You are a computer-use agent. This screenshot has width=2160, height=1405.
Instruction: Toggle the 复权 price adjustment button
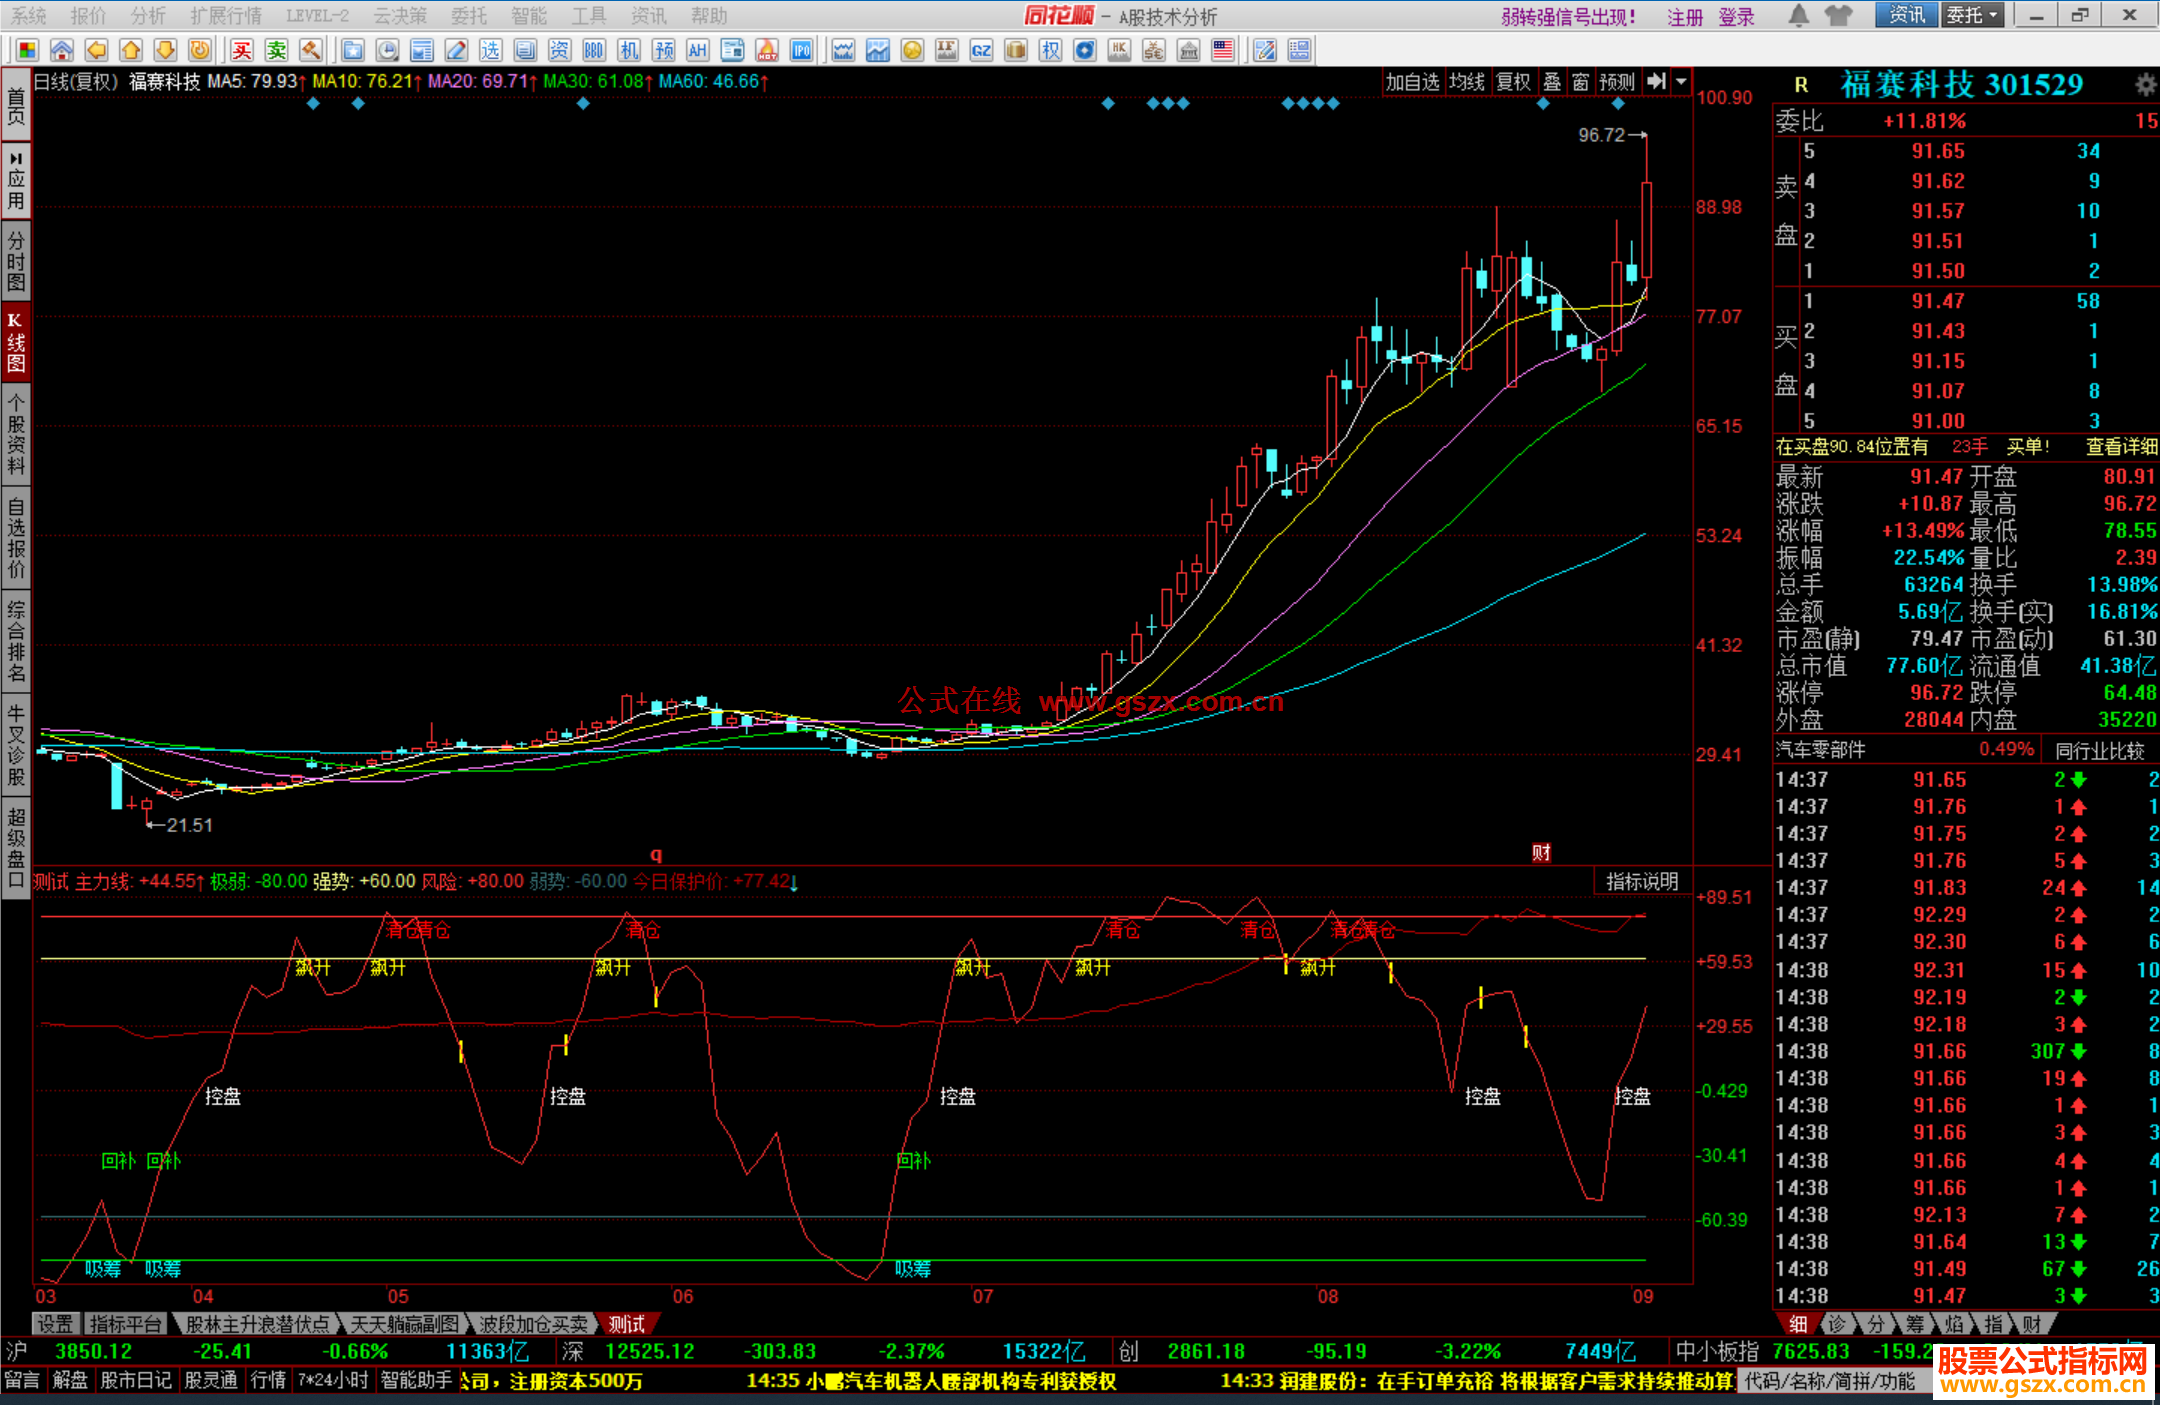pos(1513,82)
